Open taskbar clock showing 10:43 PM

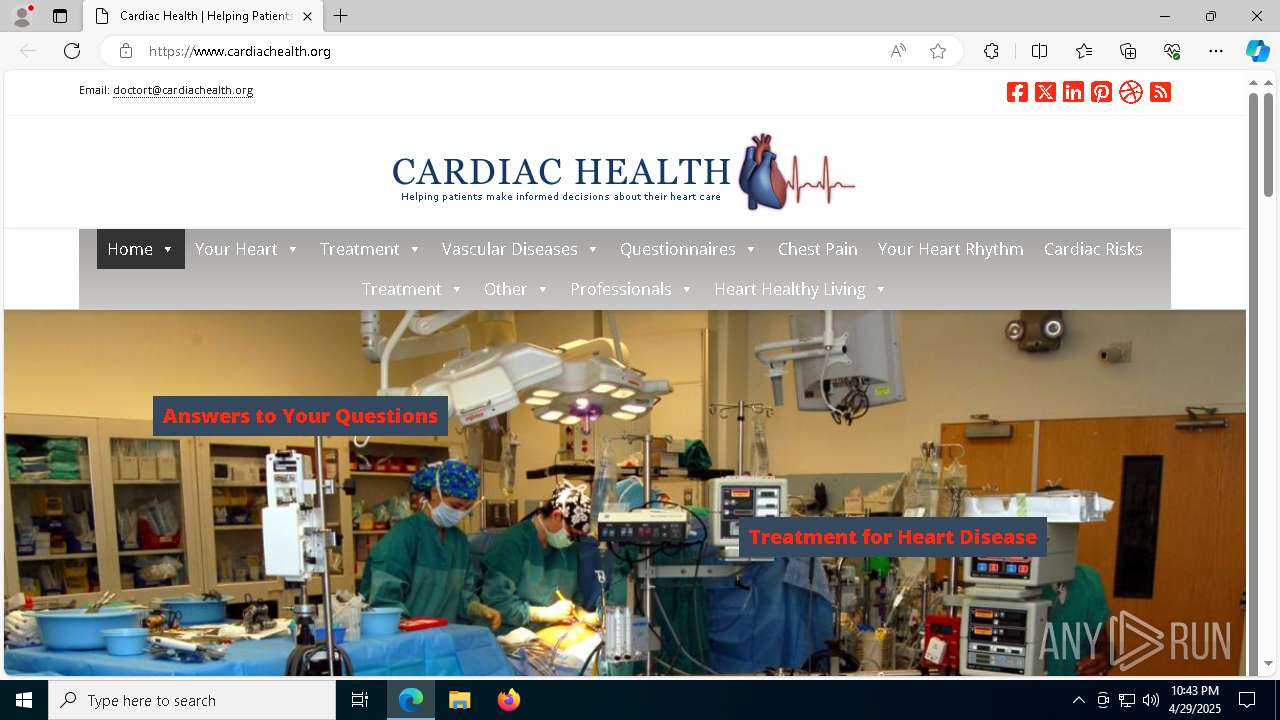[x=1195, y=700]
